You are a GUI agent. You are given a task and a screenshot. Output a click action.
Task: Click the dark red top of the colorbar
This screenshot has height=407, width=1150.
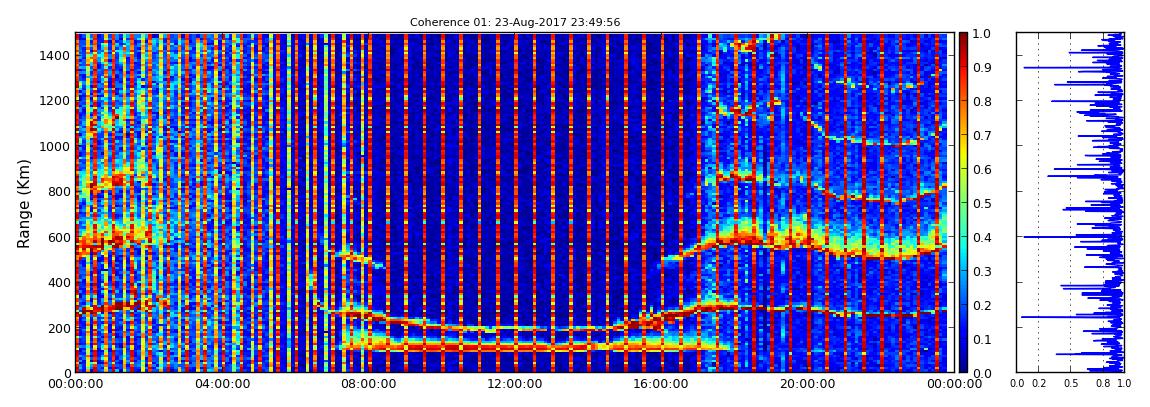pos(964,40)
